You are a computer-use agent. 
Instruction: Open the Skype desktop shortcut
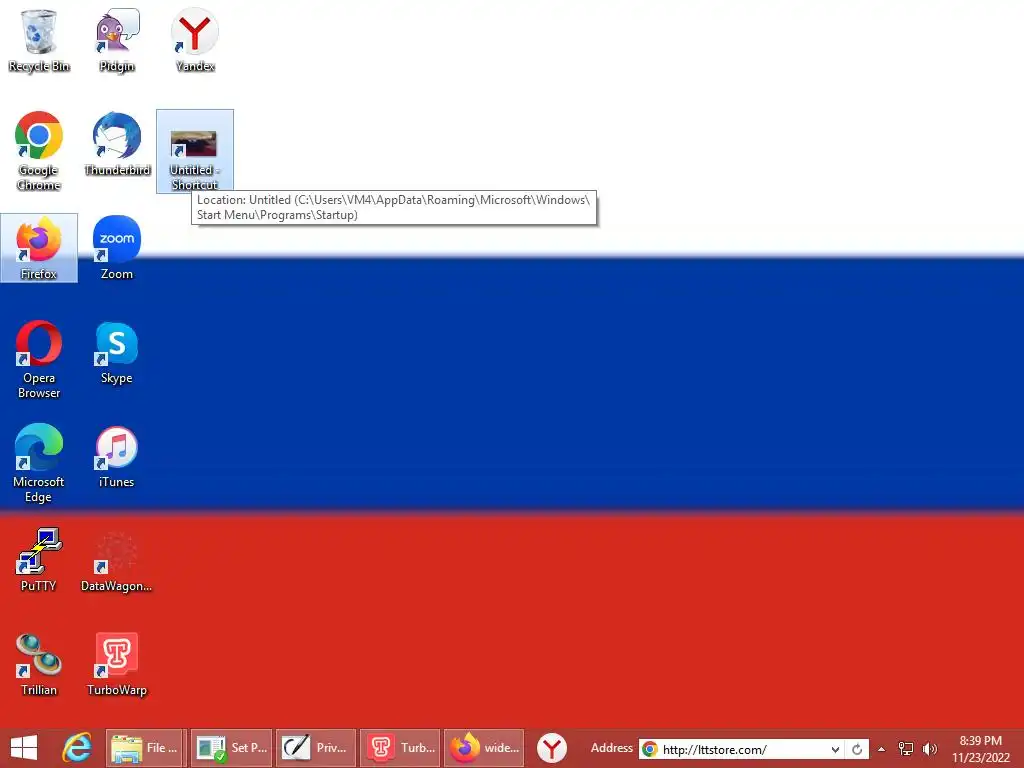click(116, 353)
